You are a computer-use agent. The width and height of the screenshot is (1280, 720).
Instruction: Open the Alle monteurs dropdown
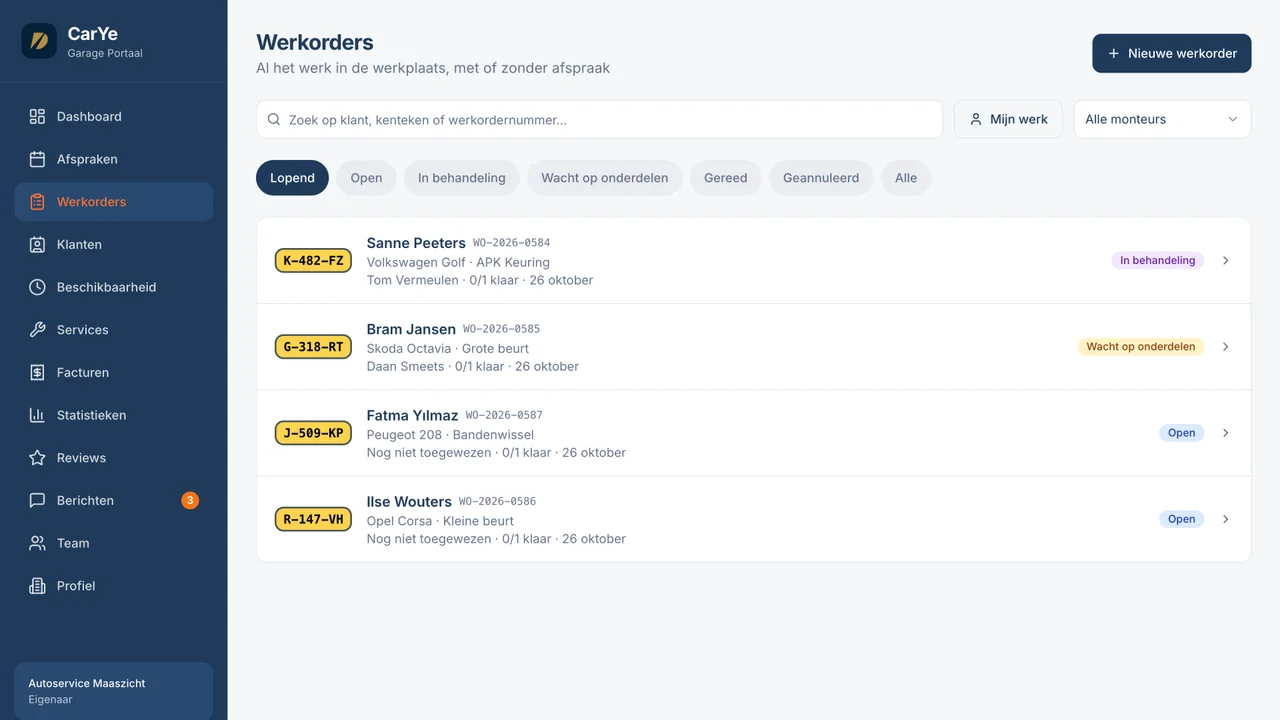click(1162, 119)
